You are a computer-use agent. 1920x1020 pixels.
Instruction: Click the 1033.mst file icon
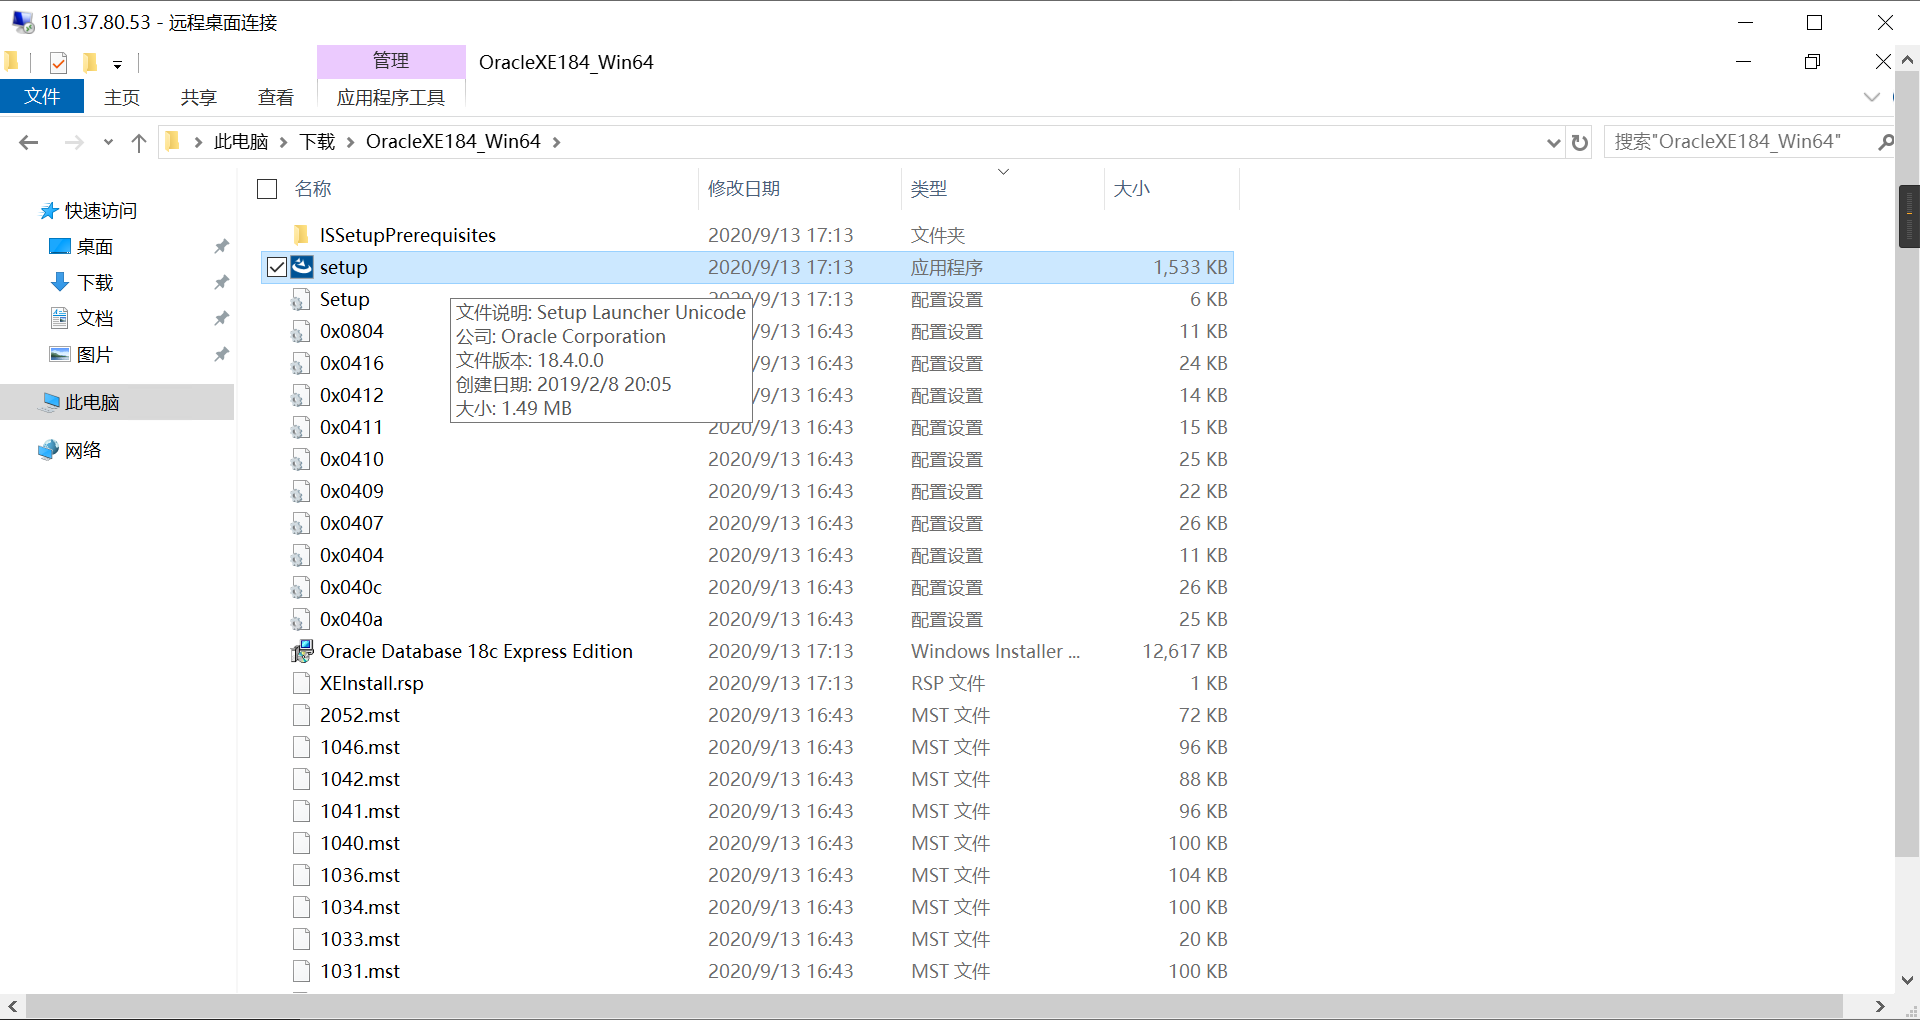point(301,939)
